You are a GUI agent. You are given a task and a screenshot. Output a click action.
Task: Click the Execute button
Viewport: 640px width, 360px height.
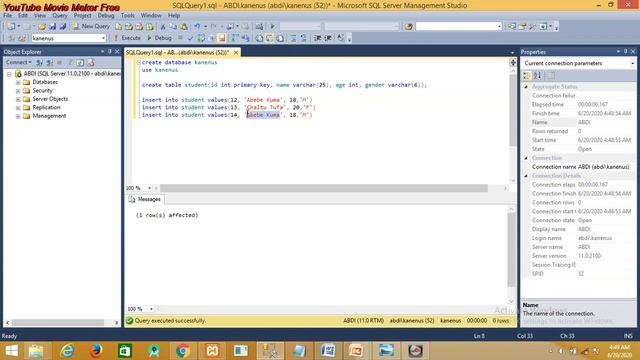[127, 38]
